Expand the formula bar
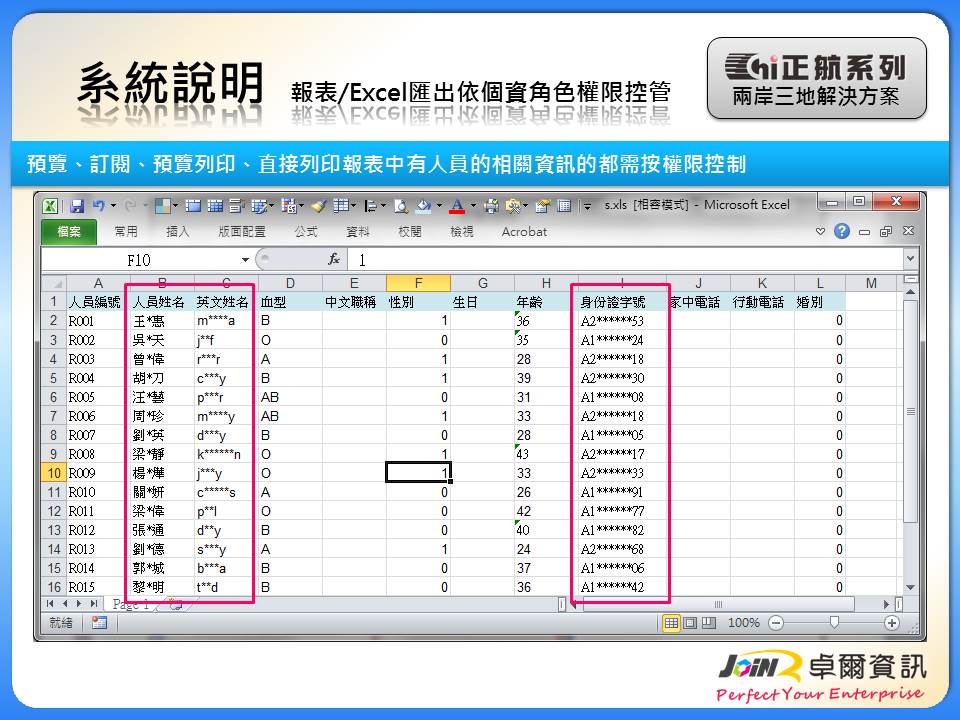 click(909, 260)
